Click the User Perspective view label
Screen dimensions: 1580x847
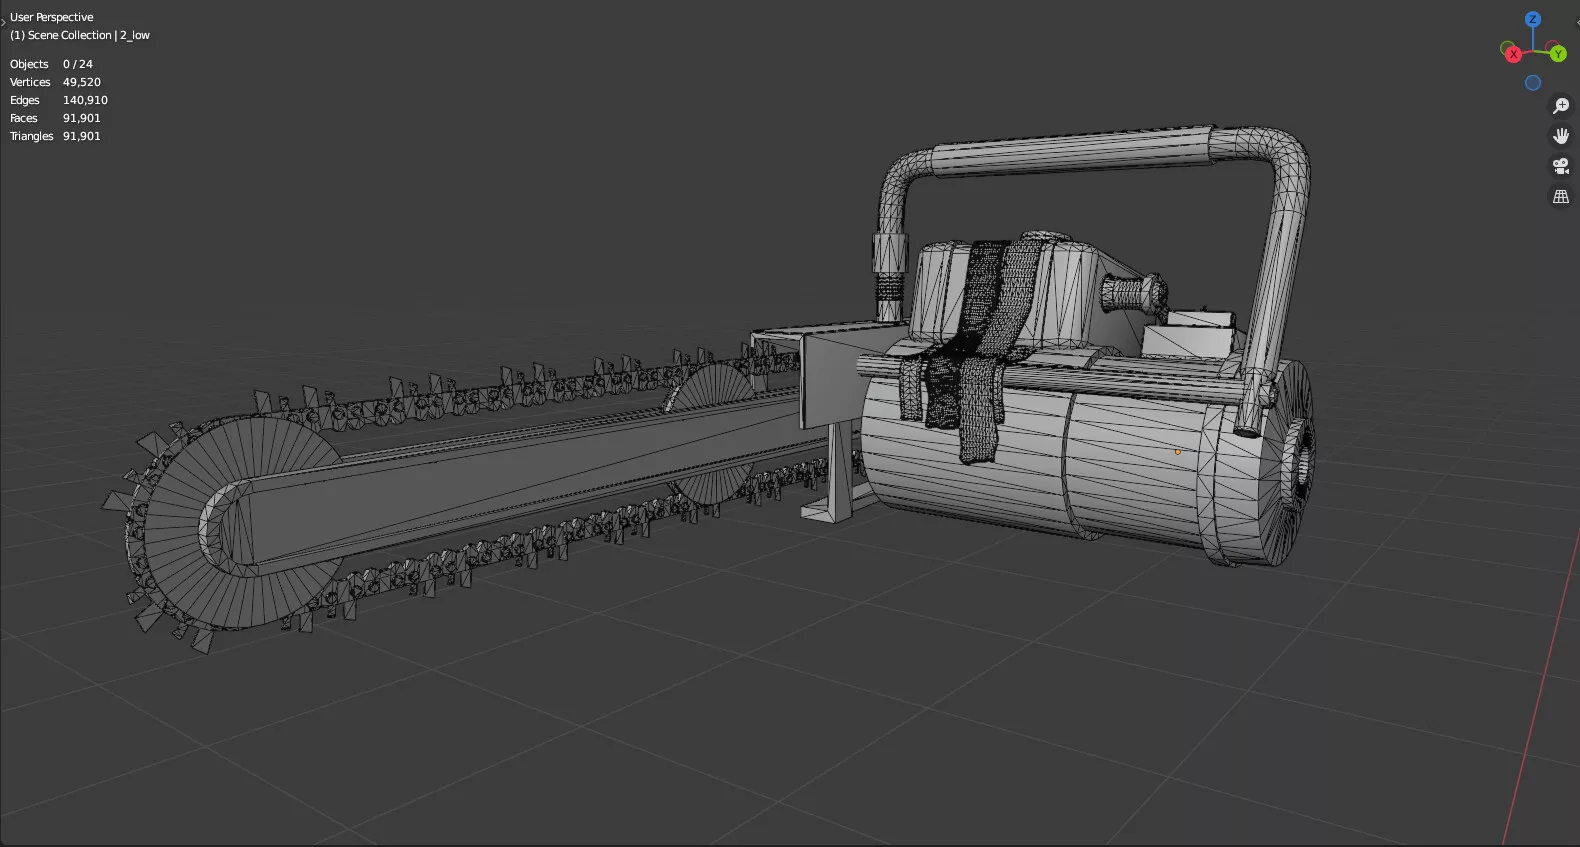tap(52, 17)
